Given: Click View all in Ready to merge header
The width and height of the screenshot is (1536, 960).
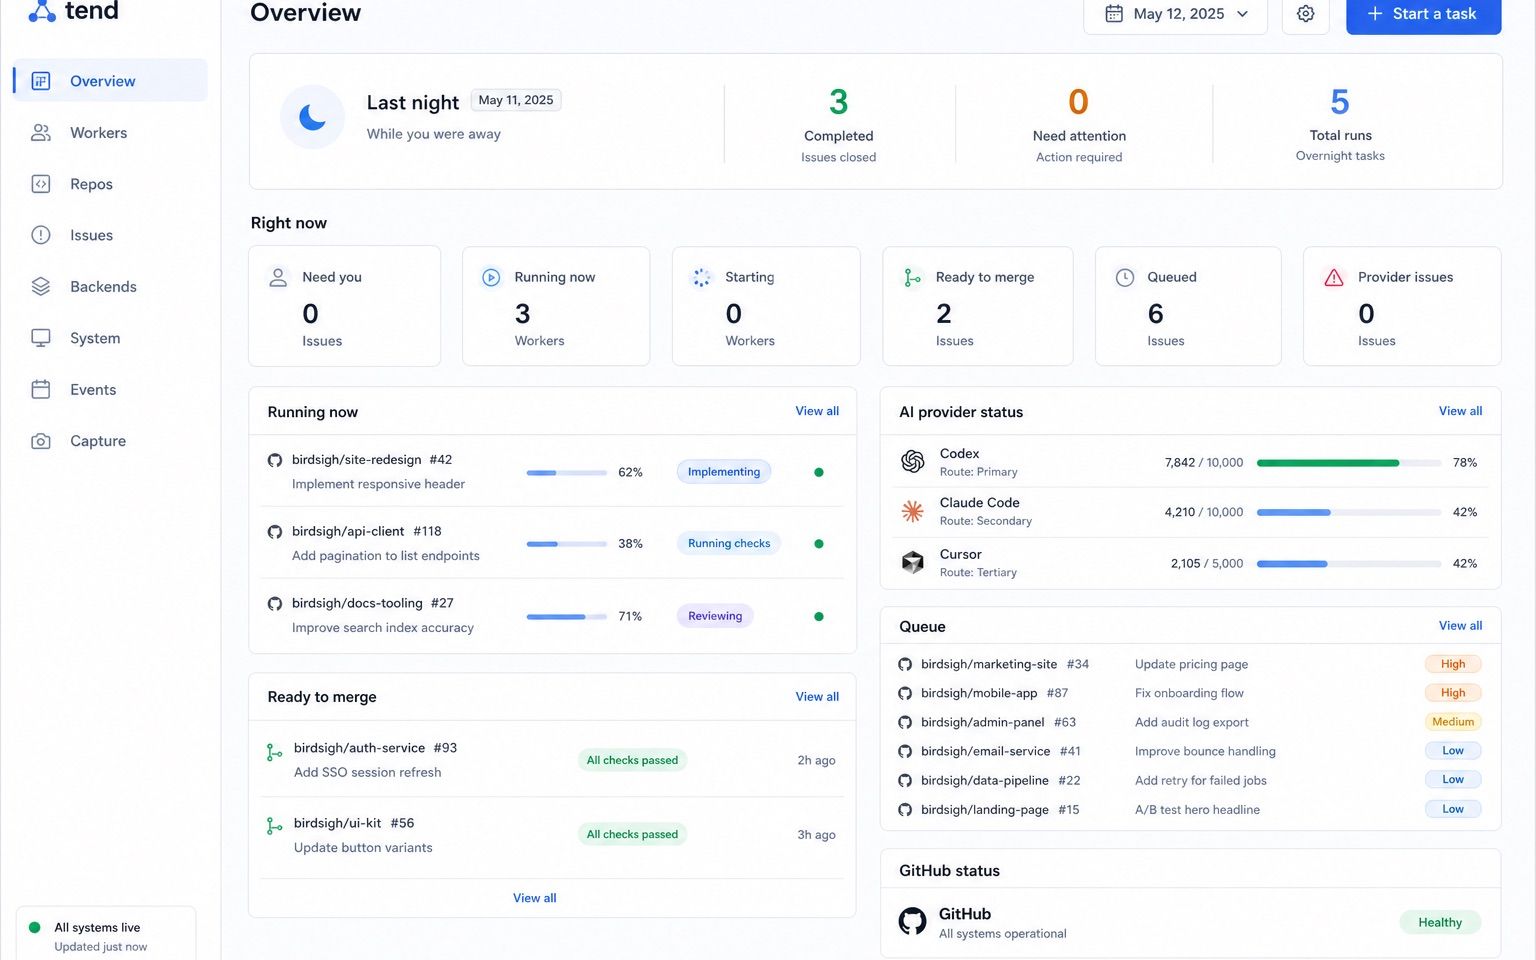Looking at the screenshot, I should tap(817, 697).
